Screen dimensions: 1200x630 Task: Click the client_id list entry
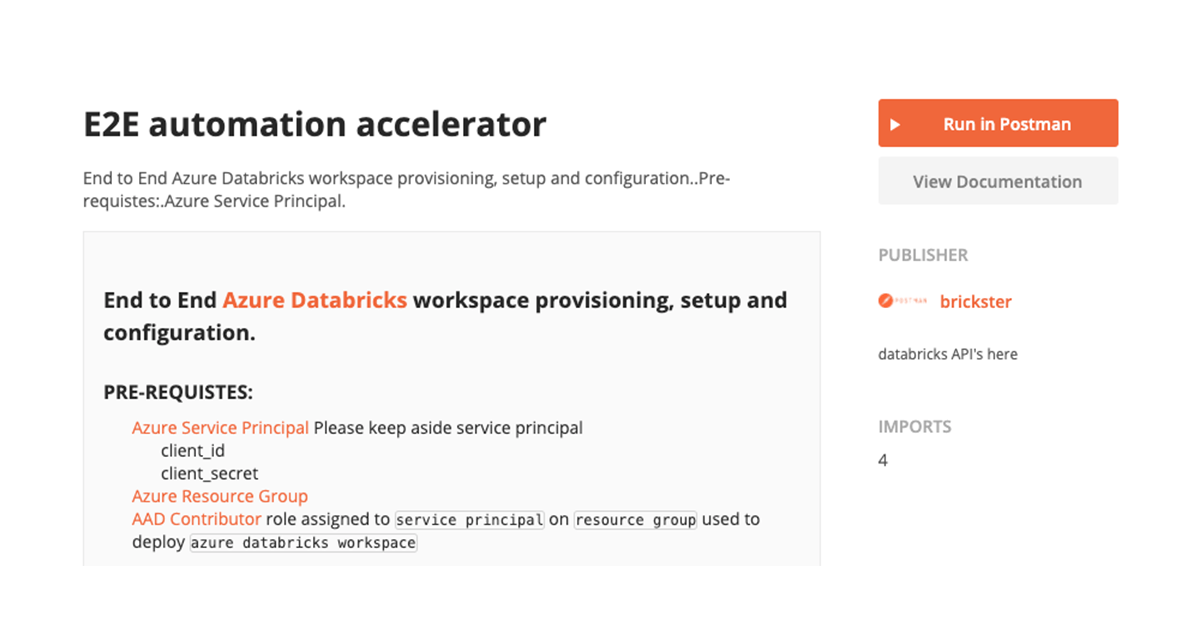tap(193, 451)
